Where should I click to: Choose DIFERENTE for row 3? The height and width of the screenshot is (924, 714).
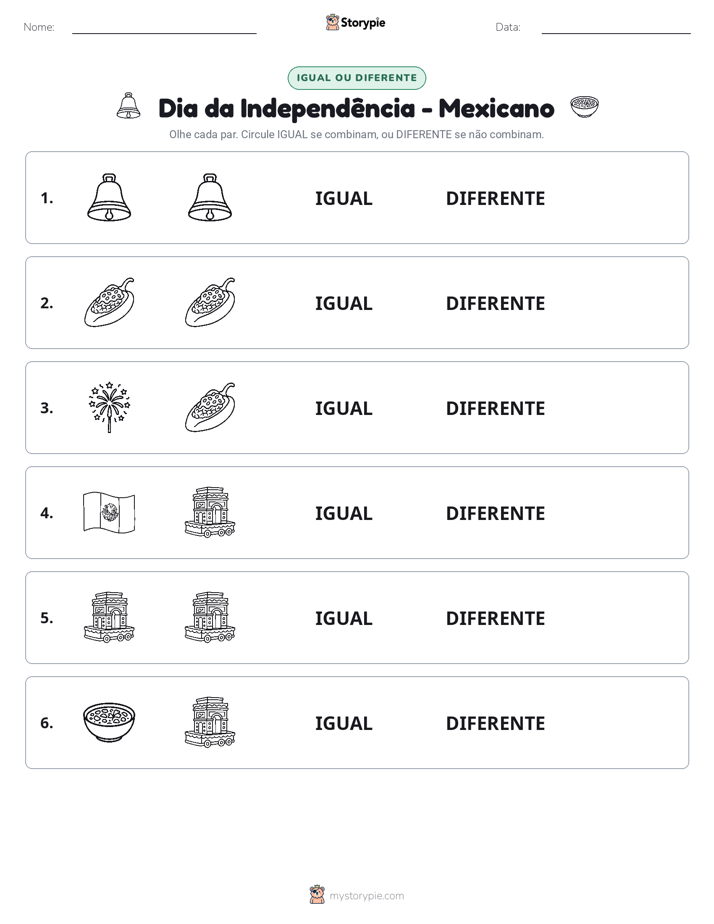pyautogui.click(x=495, y=408)
